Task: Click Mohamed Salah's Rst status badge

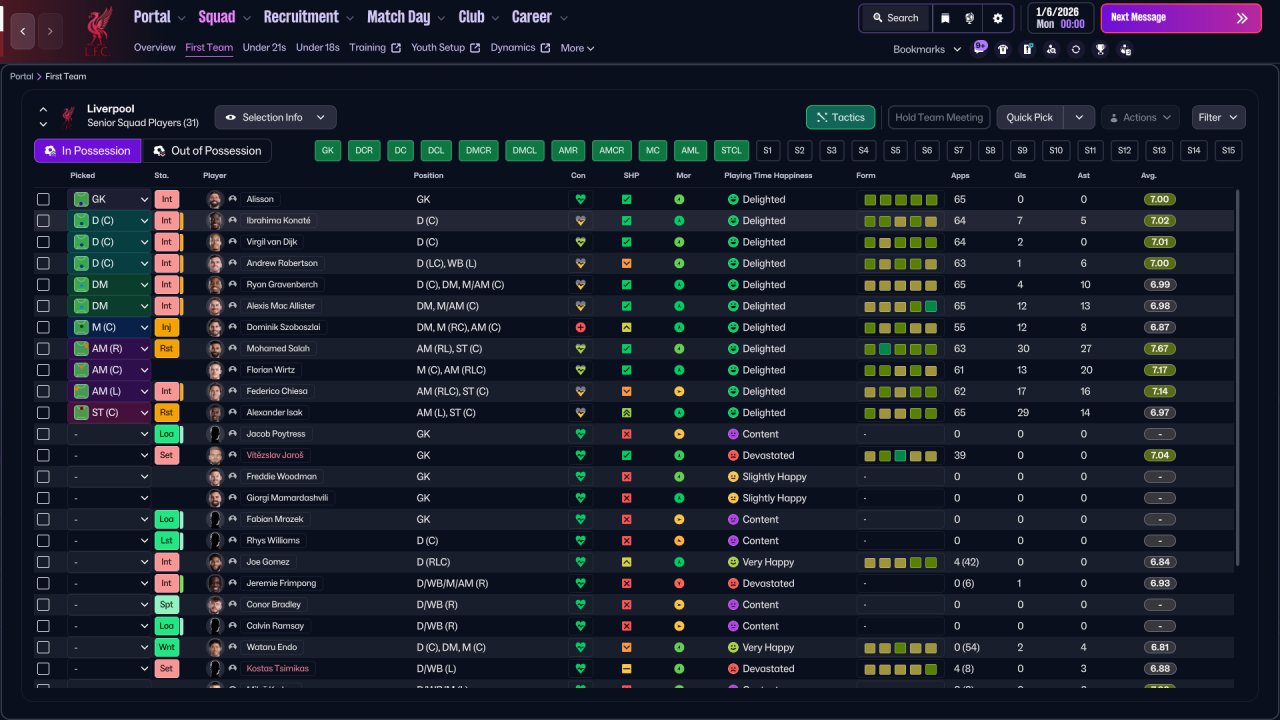Action: tap(167, 348)
